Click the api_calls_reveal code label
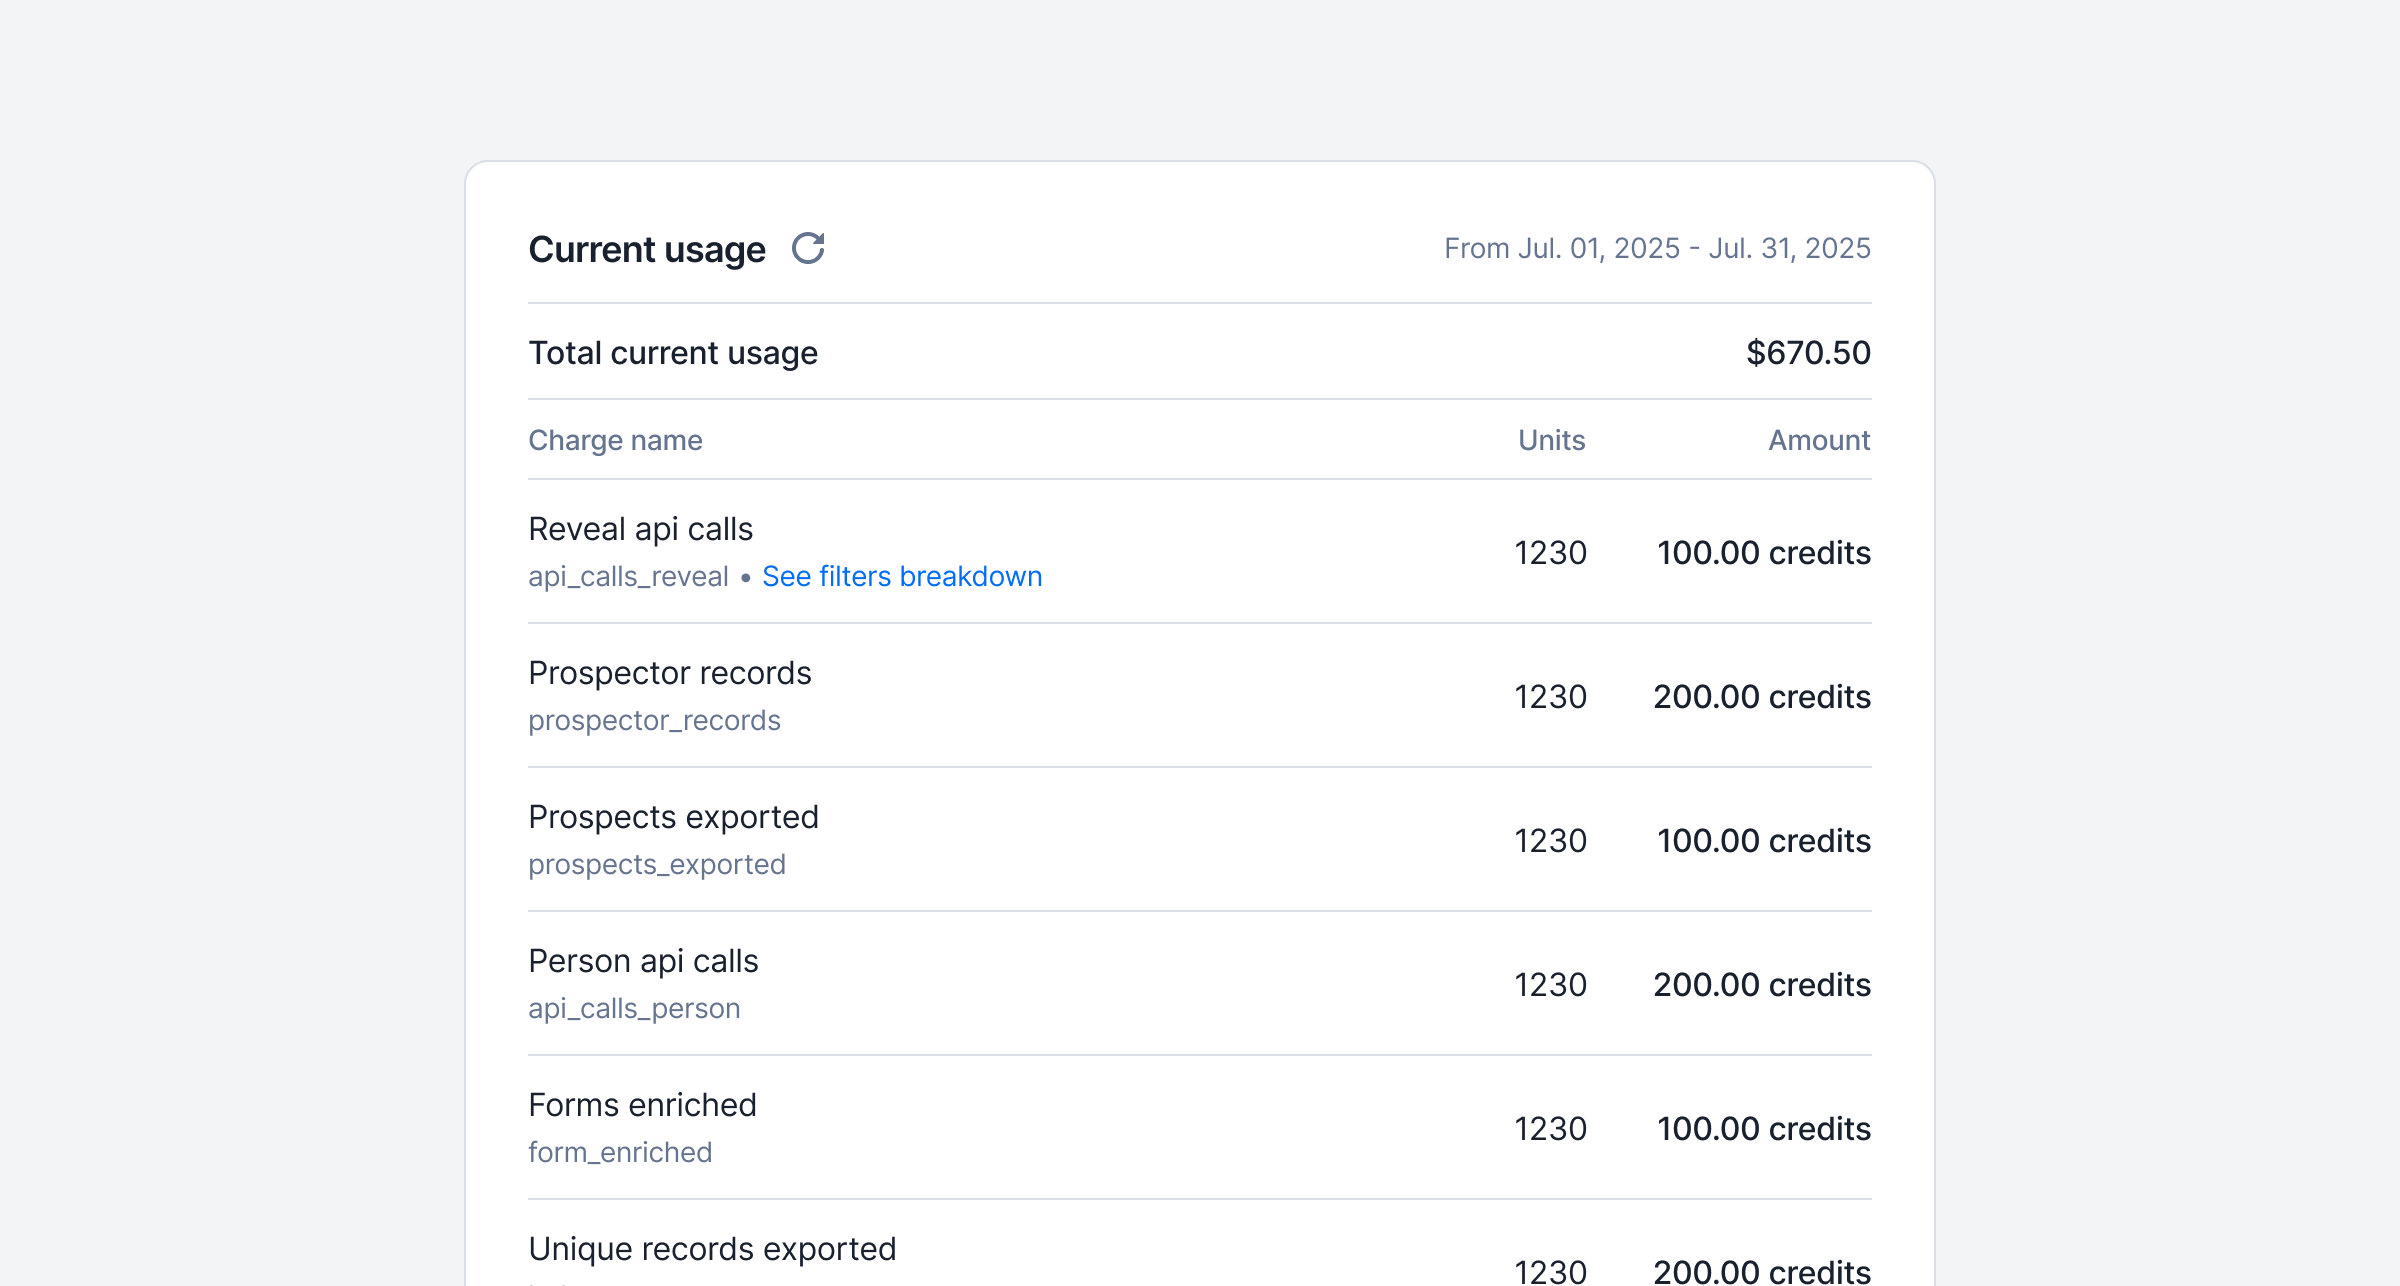Screen dimensions: 2400x1286 coord(628,577)
